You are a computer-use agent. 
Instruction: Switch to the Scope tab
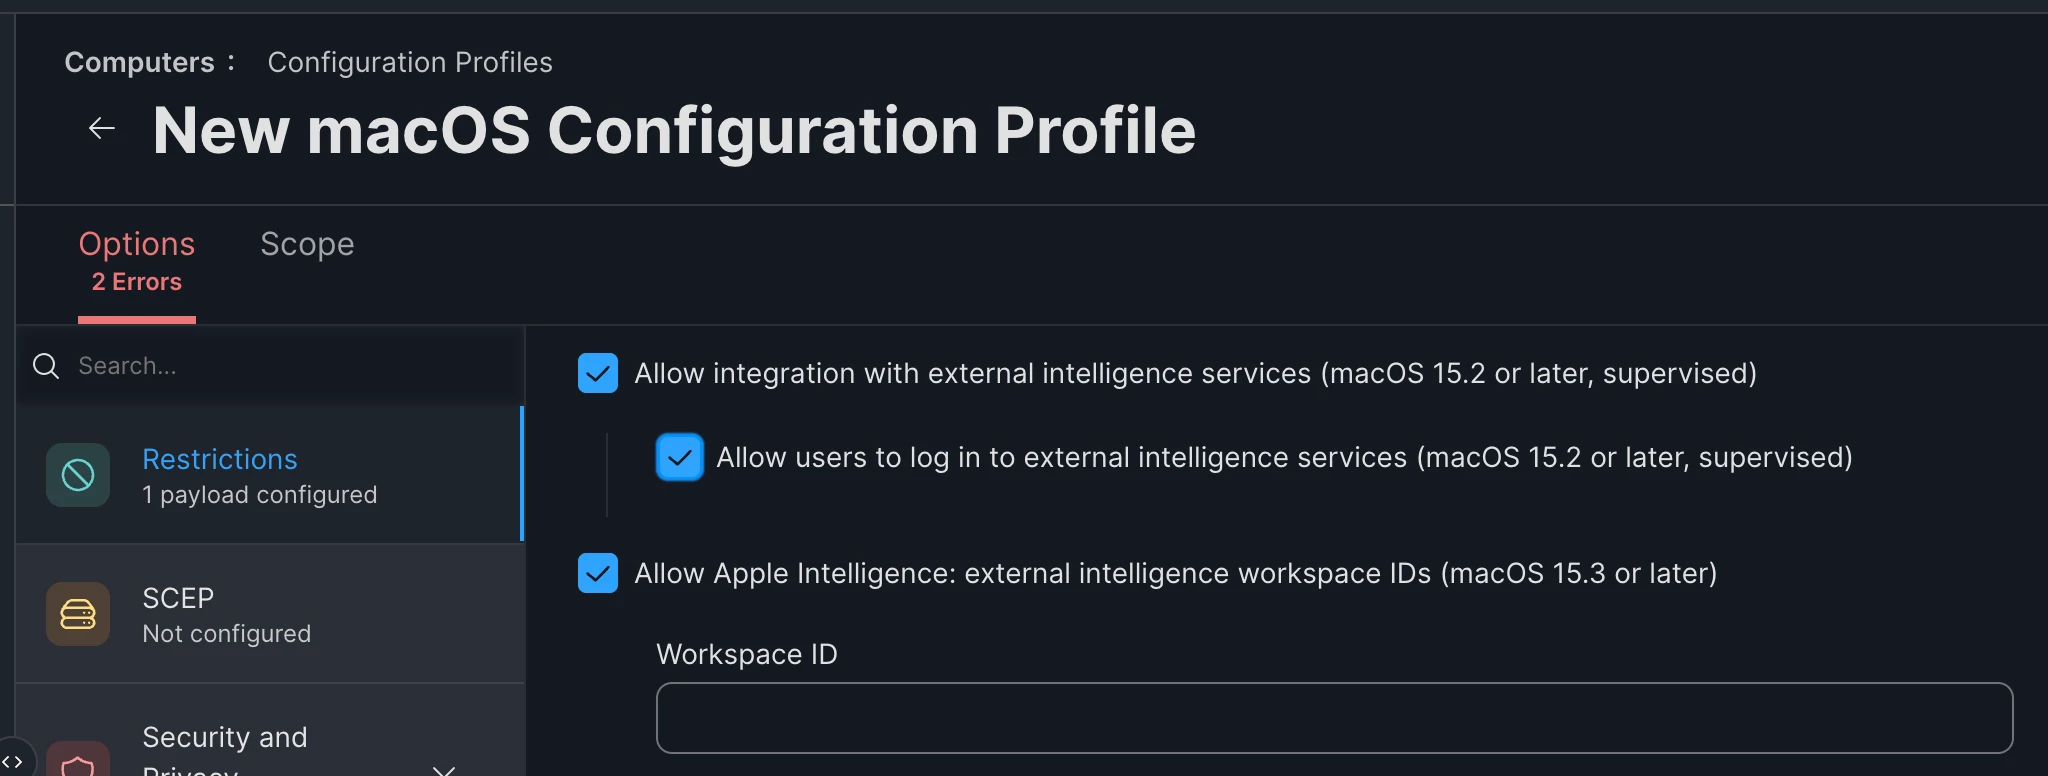307,244
